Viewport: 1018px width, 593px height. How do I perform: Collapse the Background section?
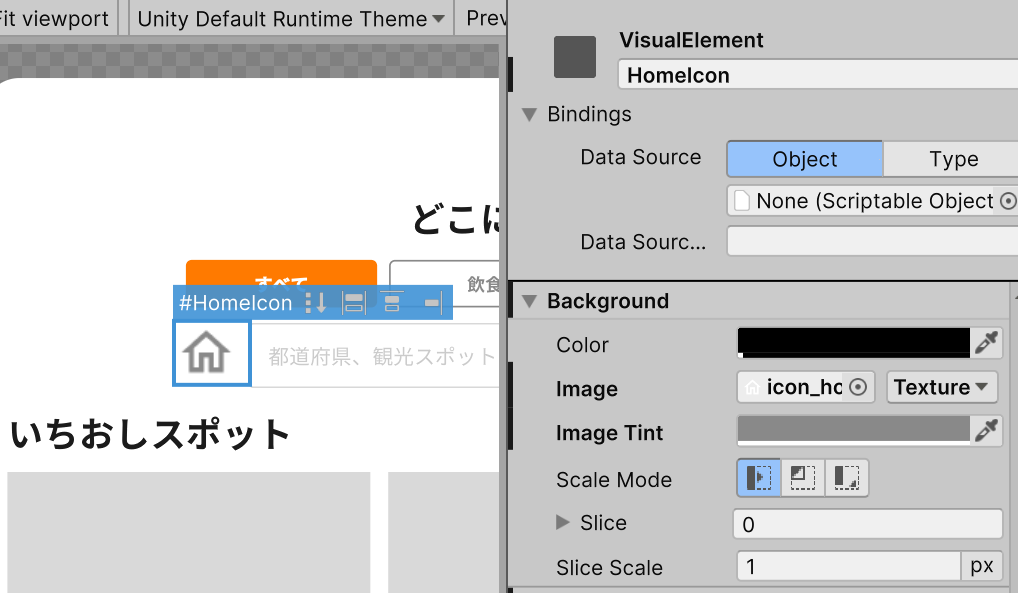(x=529, y=301)
